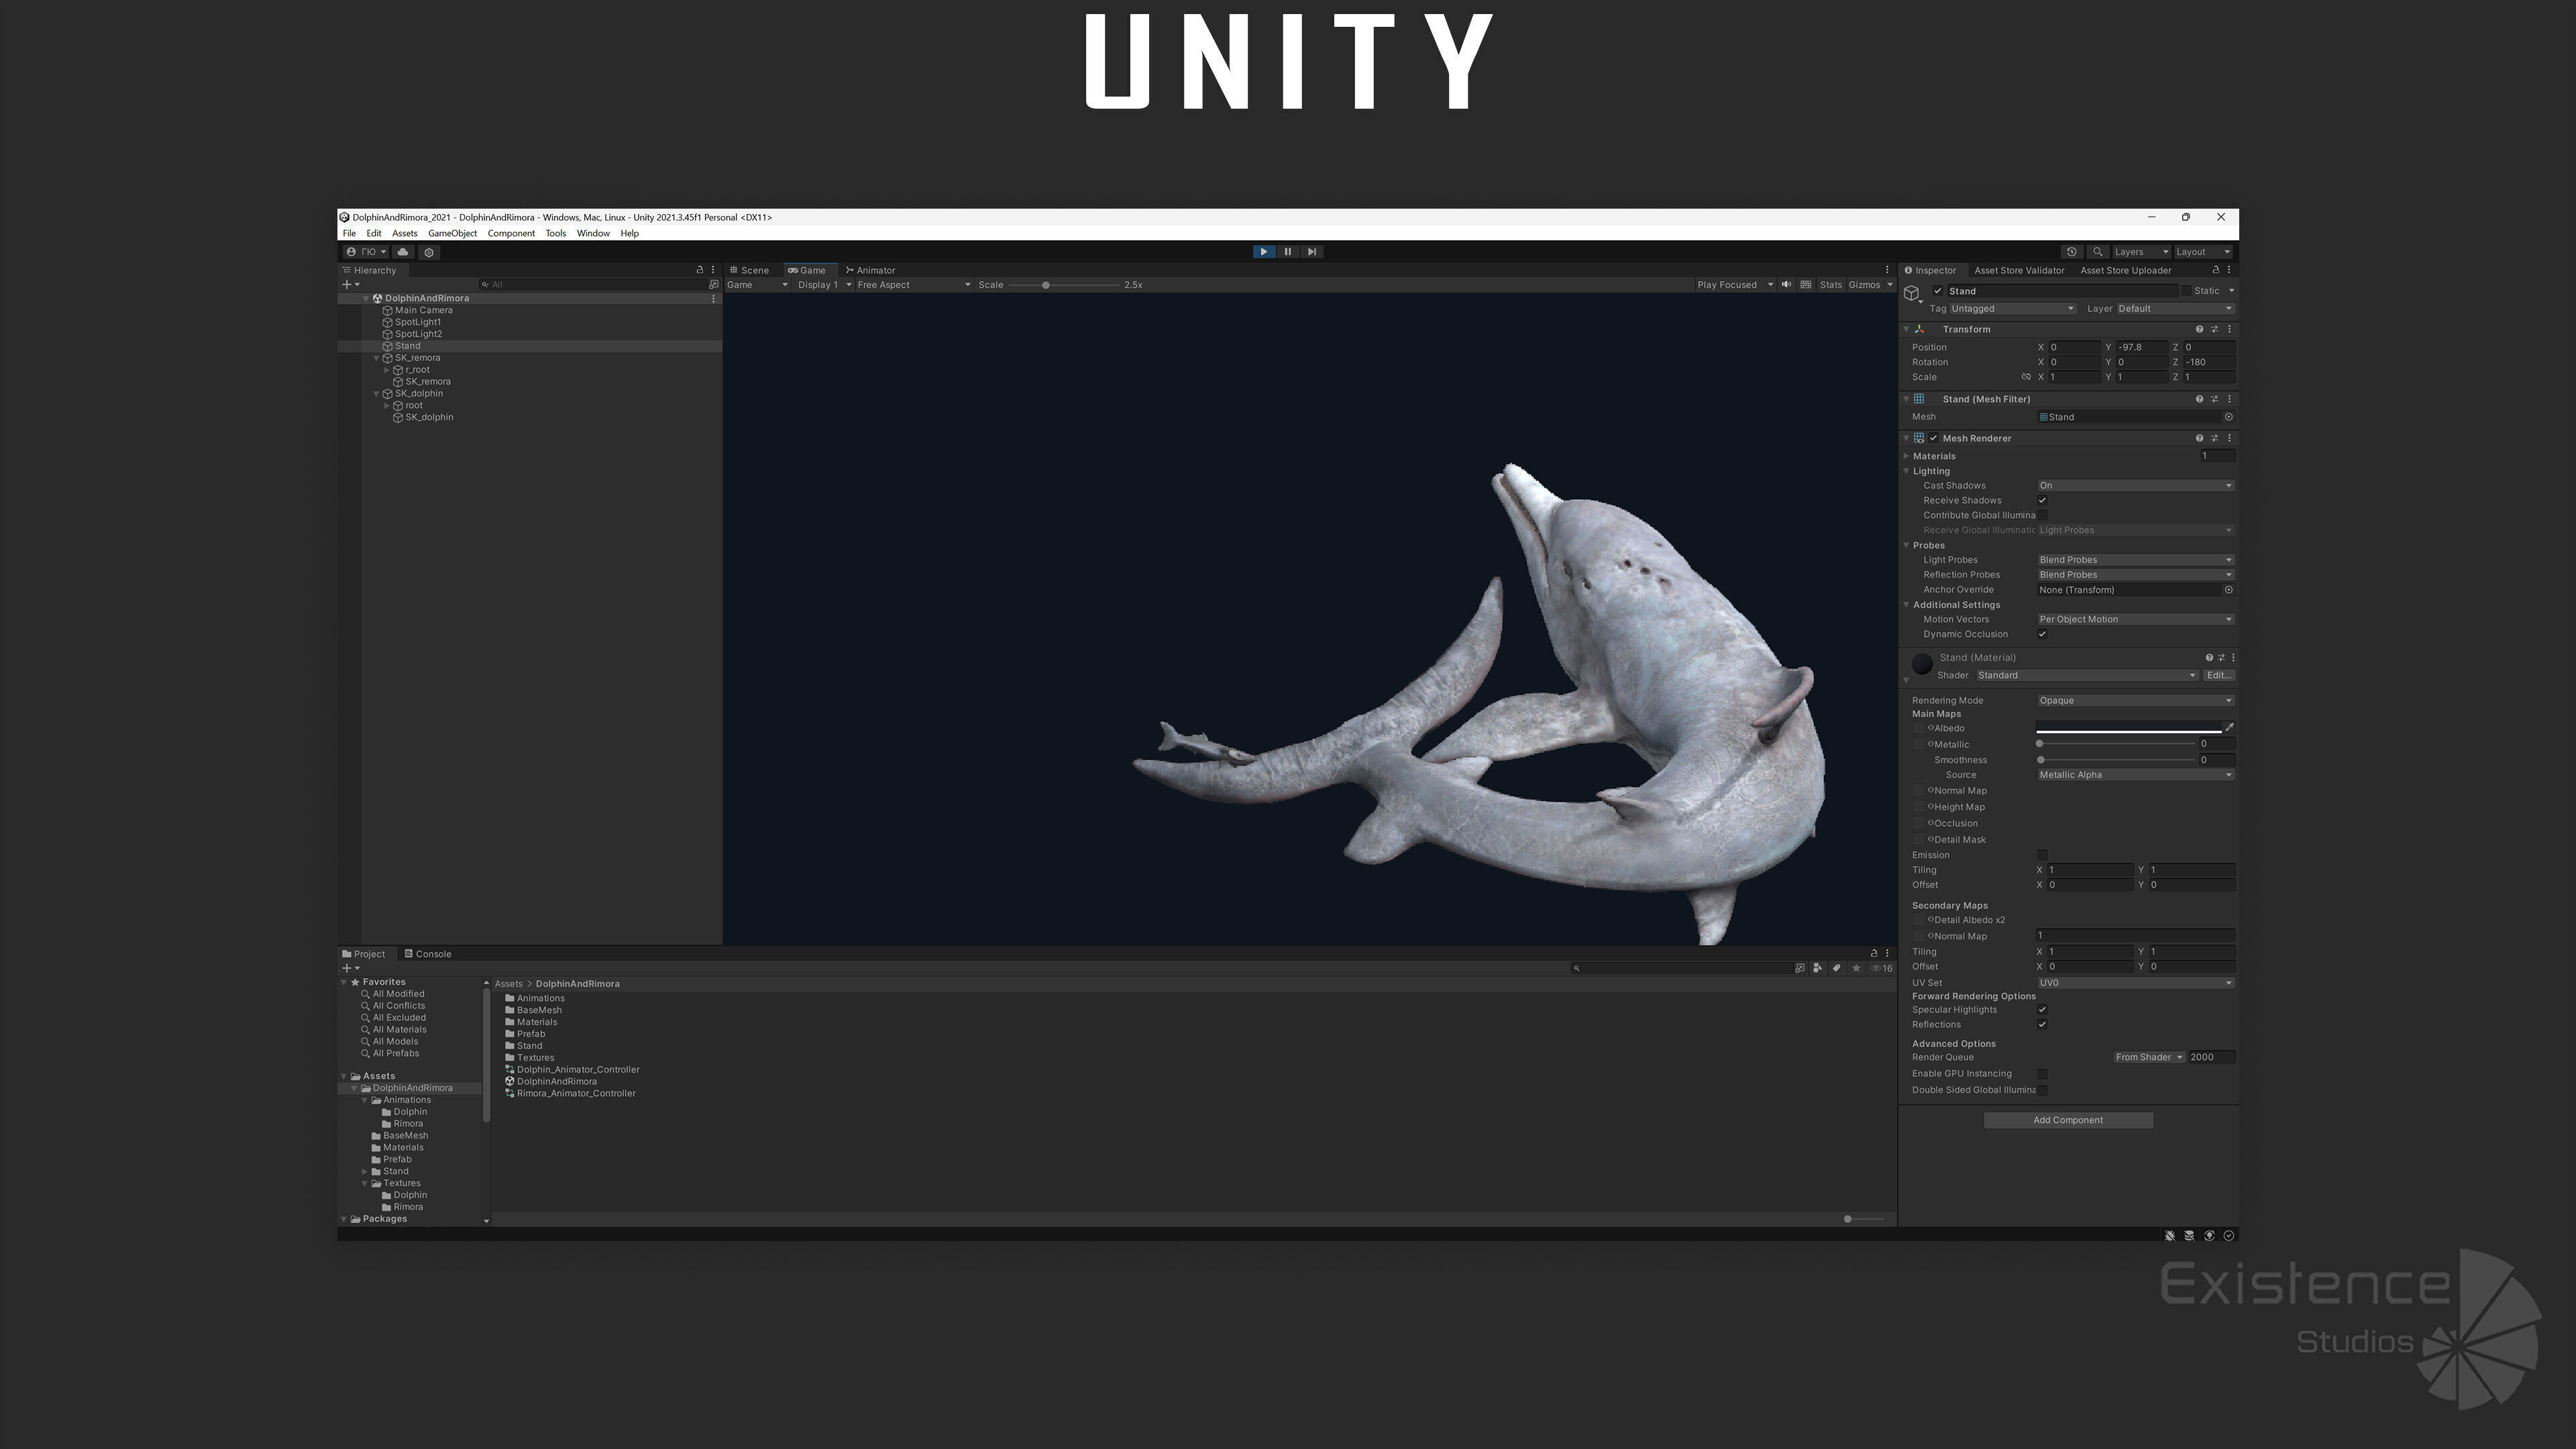Toggle the Mesh Renderer enabled checkbox
This screenshot has height=1449, width=2576.
click(x=1934, y=438)
